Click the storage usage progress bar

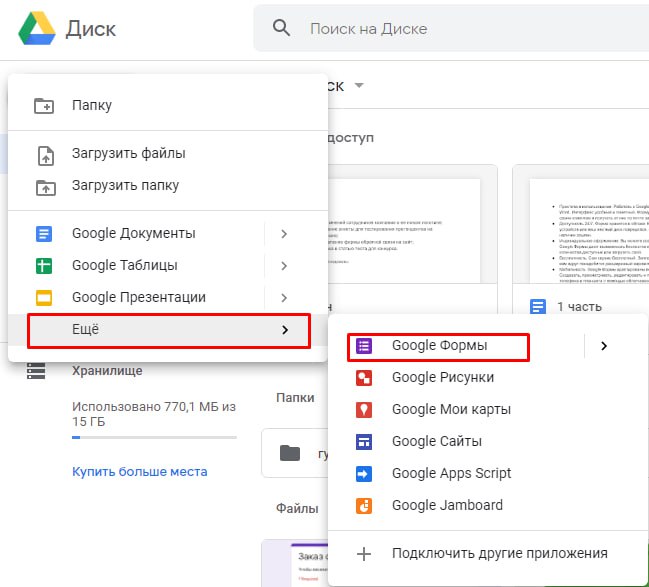coord(154,437)
